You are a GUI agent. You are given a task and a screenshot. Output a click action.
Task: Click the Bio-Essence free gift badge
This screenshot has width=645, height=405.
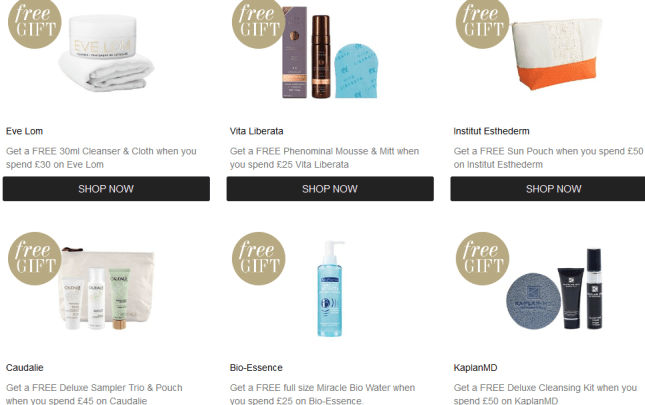tap(258, 259)
